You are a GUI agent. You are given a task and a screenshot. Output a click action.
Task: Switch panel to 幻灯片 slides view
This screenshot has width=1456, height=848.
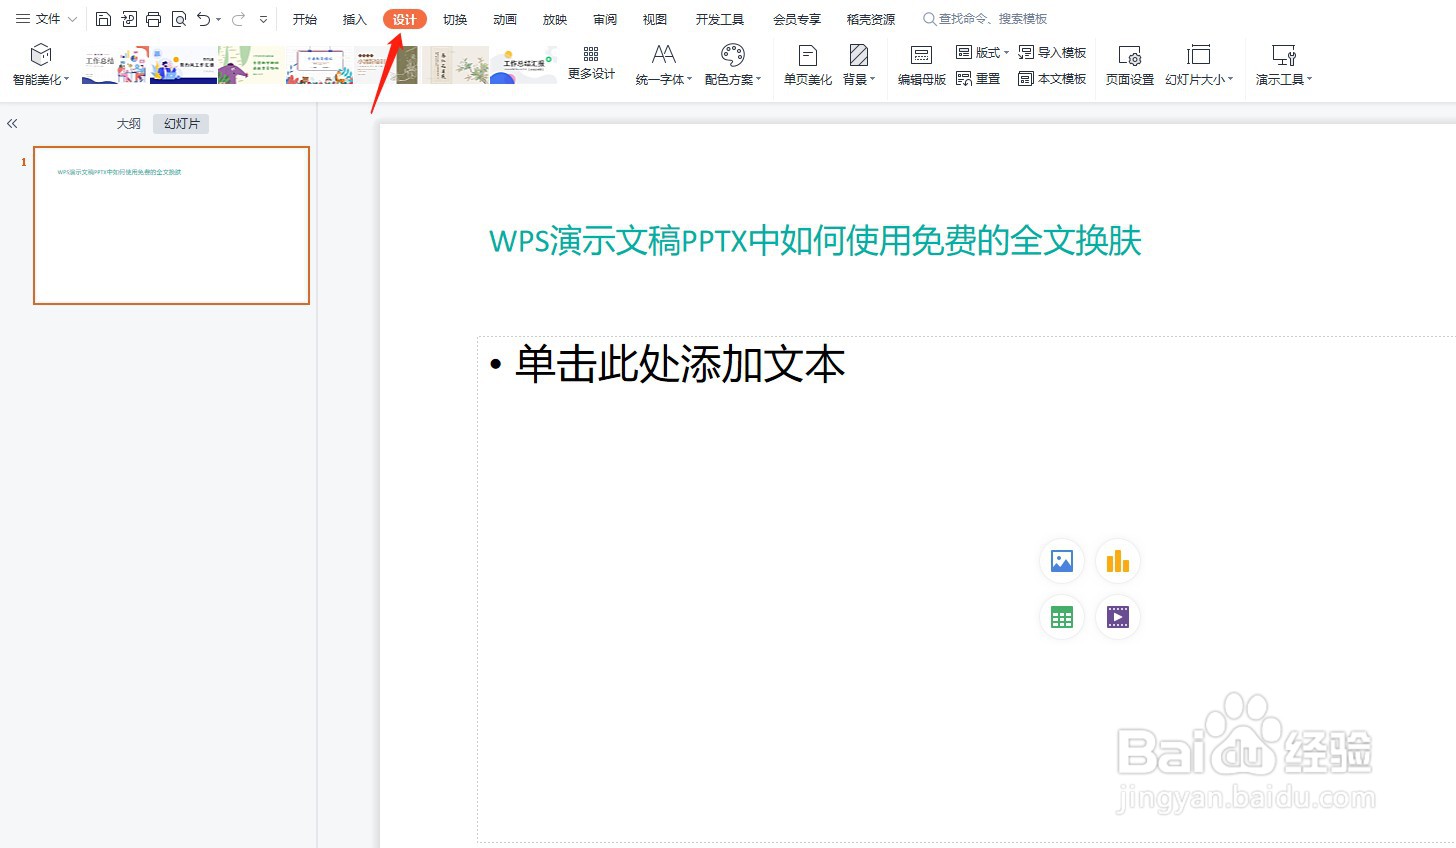[181, 124]
